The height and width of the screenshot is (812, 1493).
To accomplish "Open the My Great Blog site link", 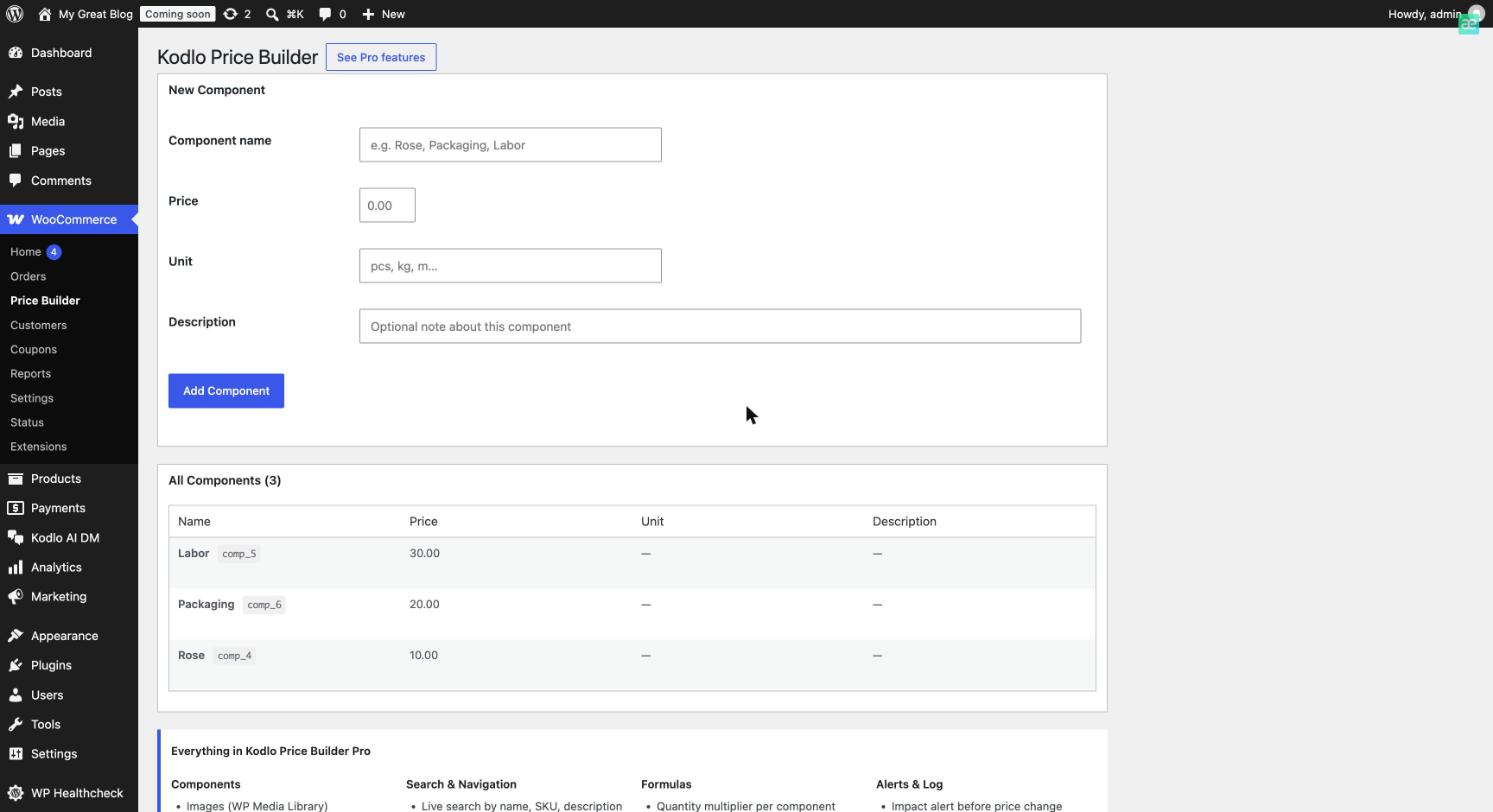I will [96, 14].
